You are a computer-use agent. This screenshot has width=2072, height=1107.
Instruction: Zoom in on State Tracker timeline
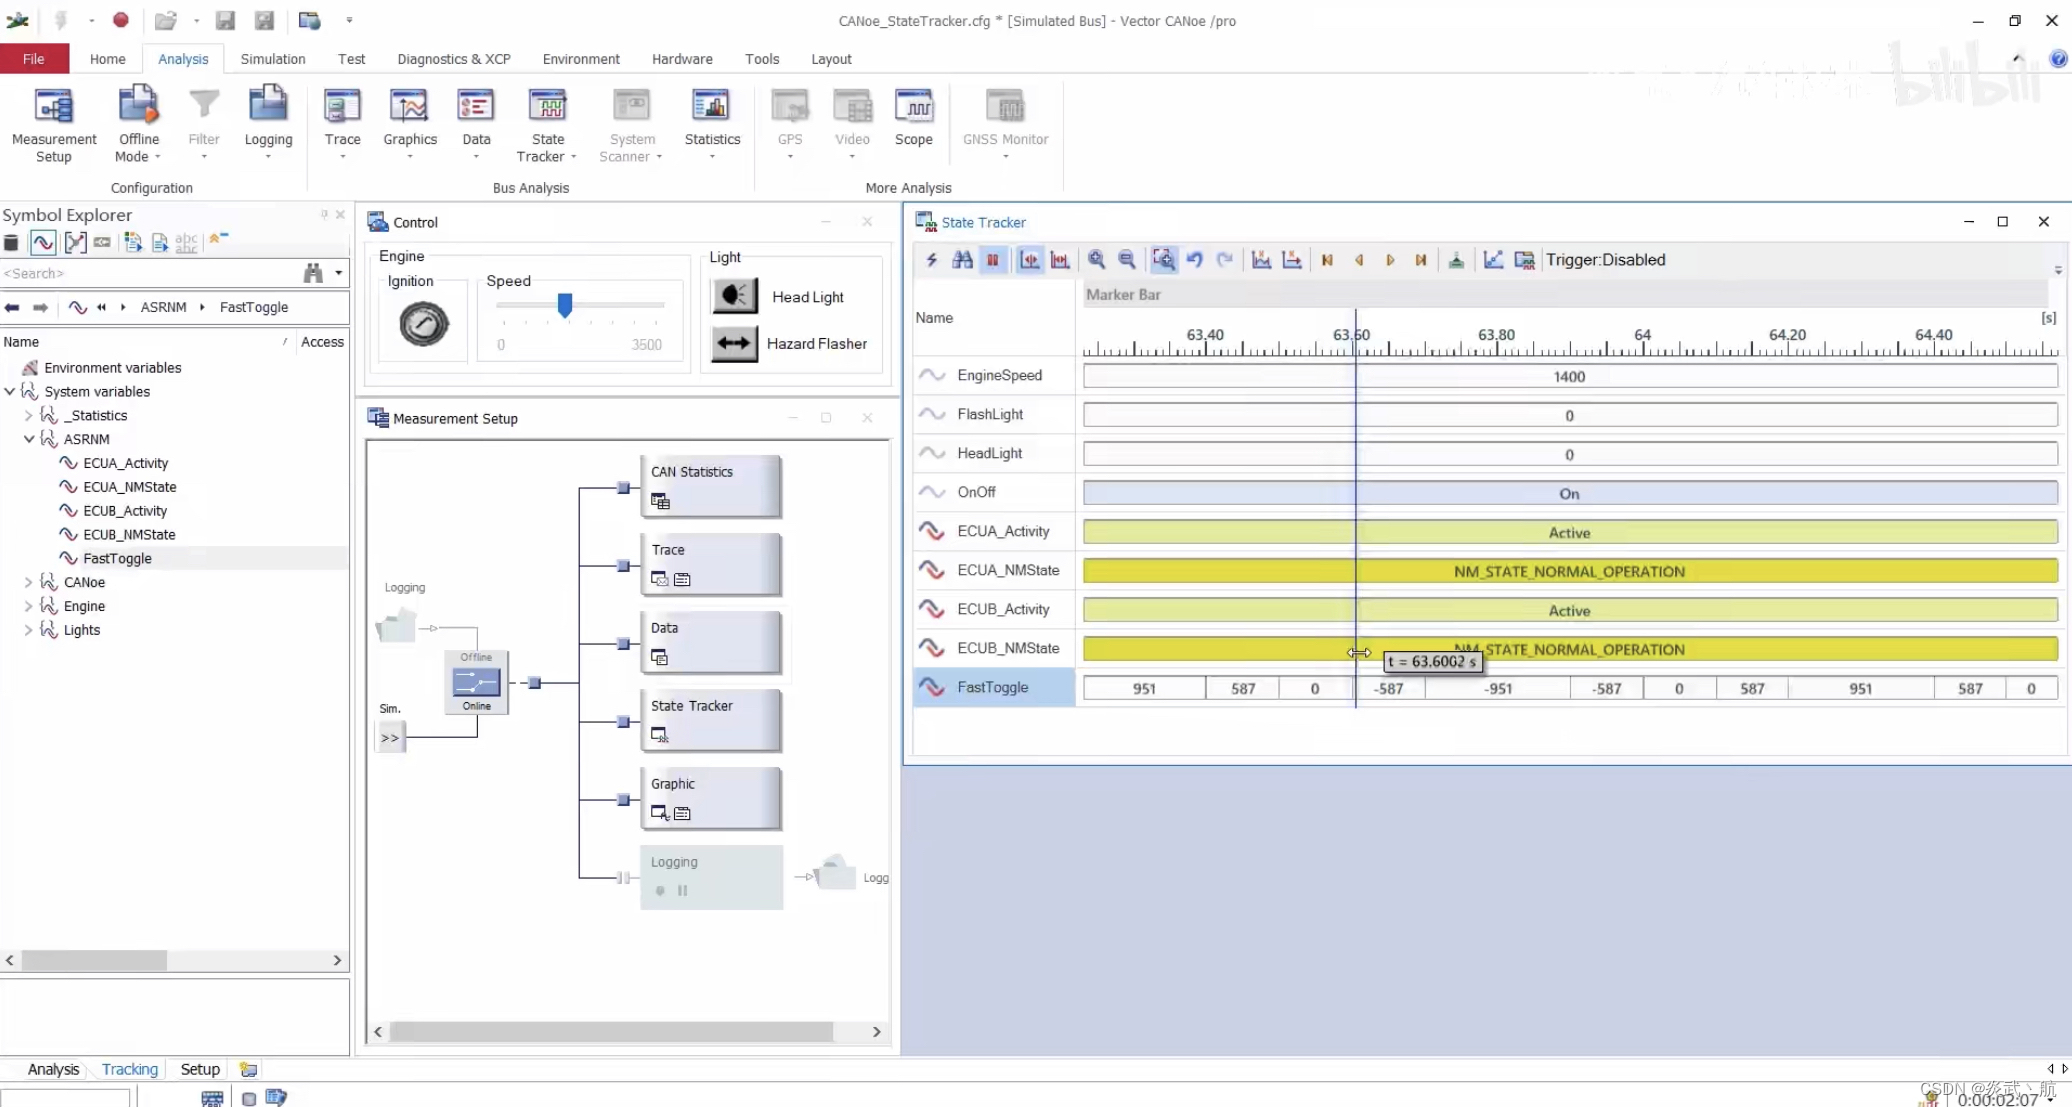pyautogui.click(x=1097, y=260)
